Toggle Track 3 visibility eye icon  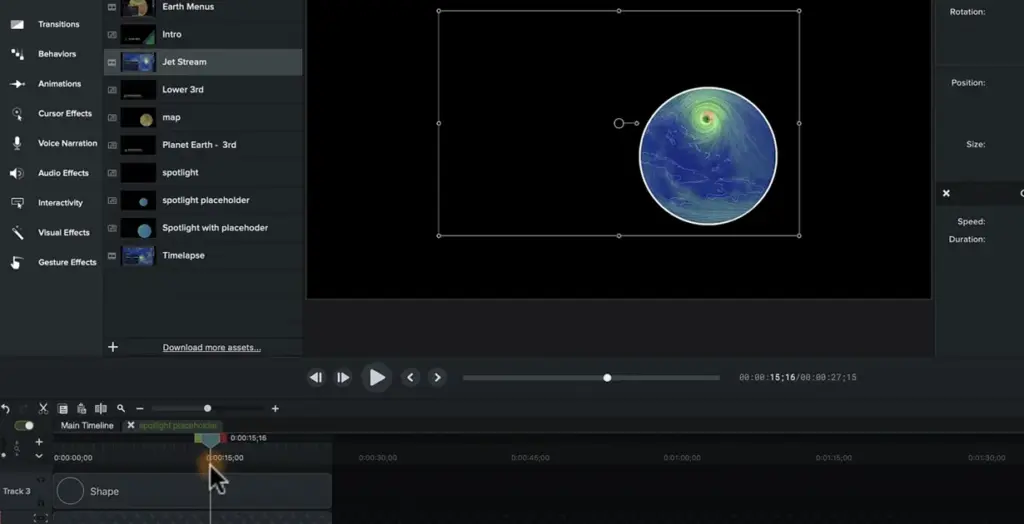point(41,481)
